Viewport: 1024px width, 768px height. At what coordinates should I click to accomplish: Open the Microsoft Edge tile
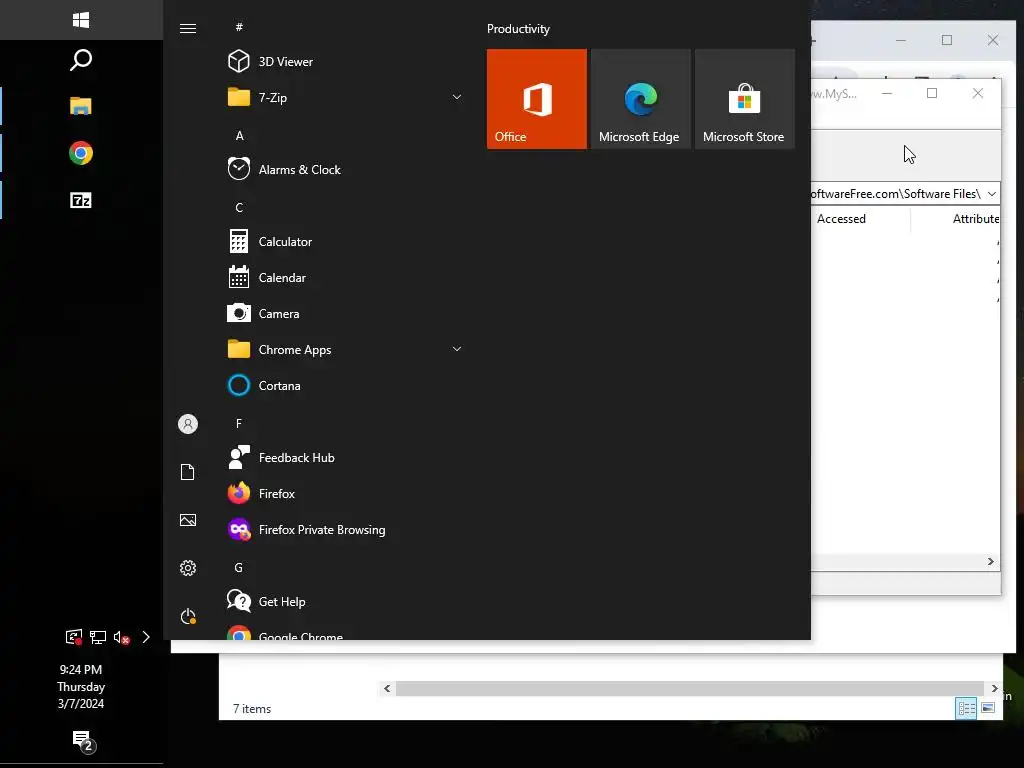point(641,99)
